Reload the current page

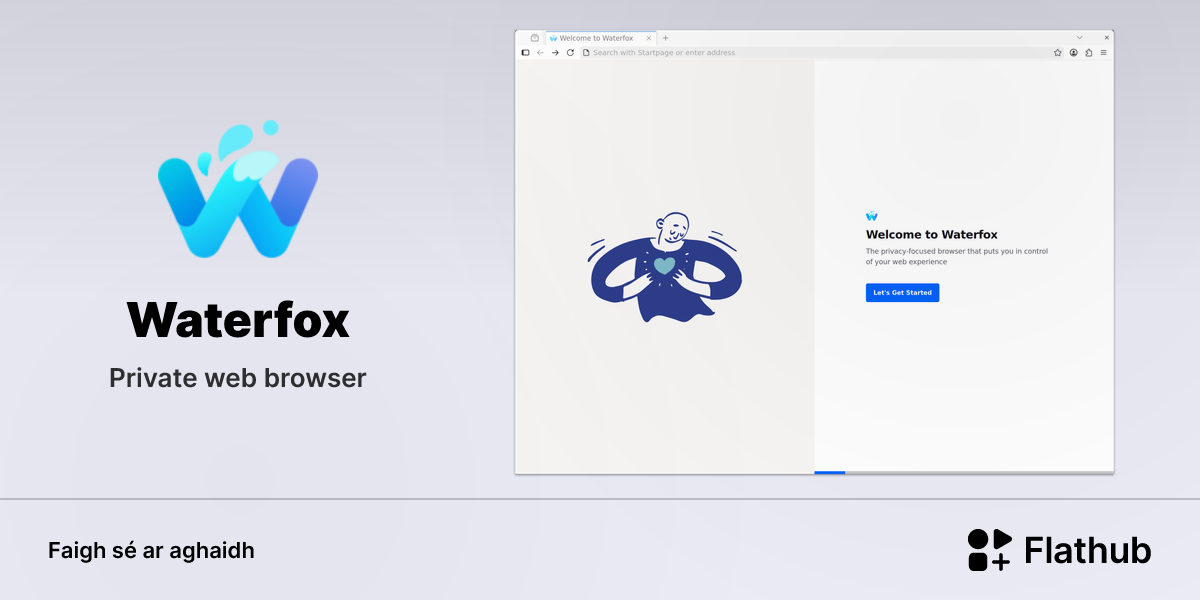[x=570, y=52]
